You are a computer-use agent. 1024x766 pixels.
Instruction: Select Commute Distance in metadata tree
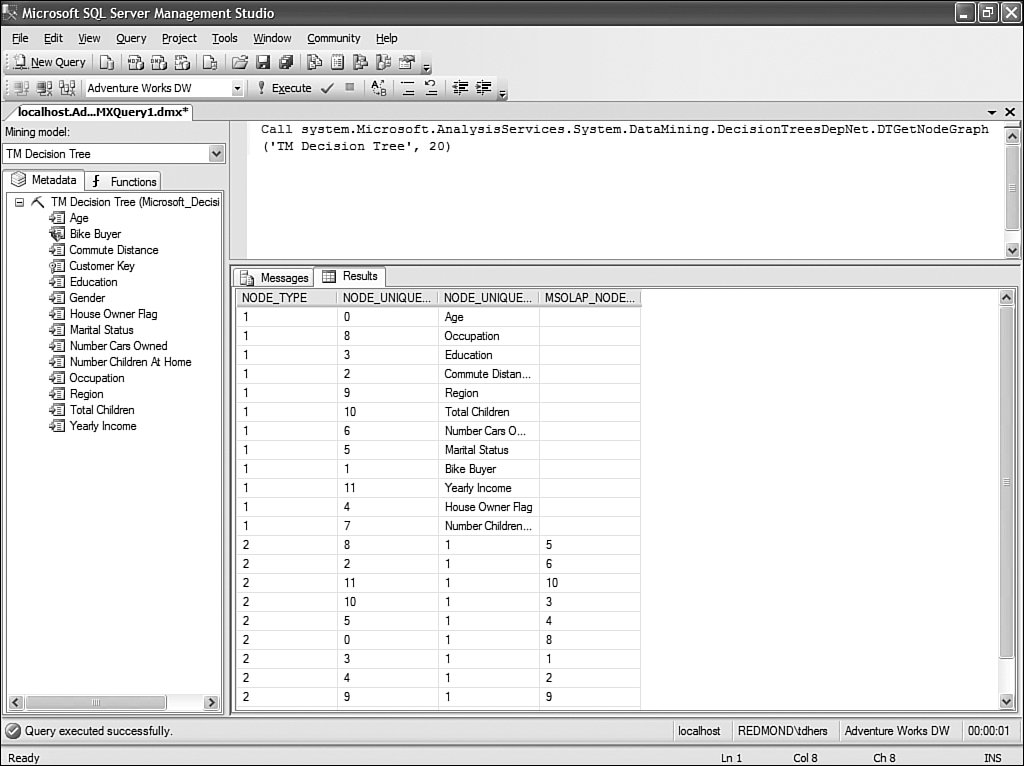click(x=113, y=250)
